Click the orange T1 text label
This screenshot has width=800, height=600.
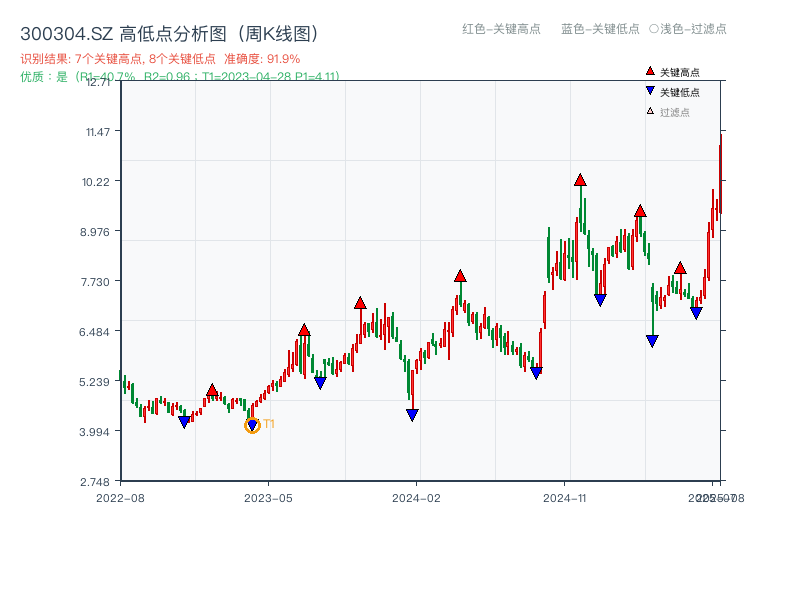tap(269, 424)
